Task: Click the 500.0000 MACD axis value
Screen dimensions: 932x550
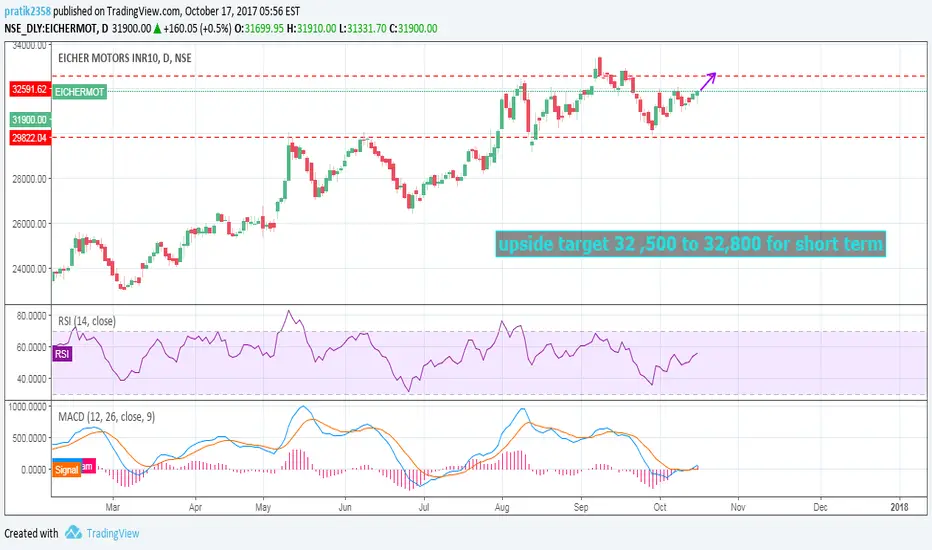Action: tap(29, 438)
